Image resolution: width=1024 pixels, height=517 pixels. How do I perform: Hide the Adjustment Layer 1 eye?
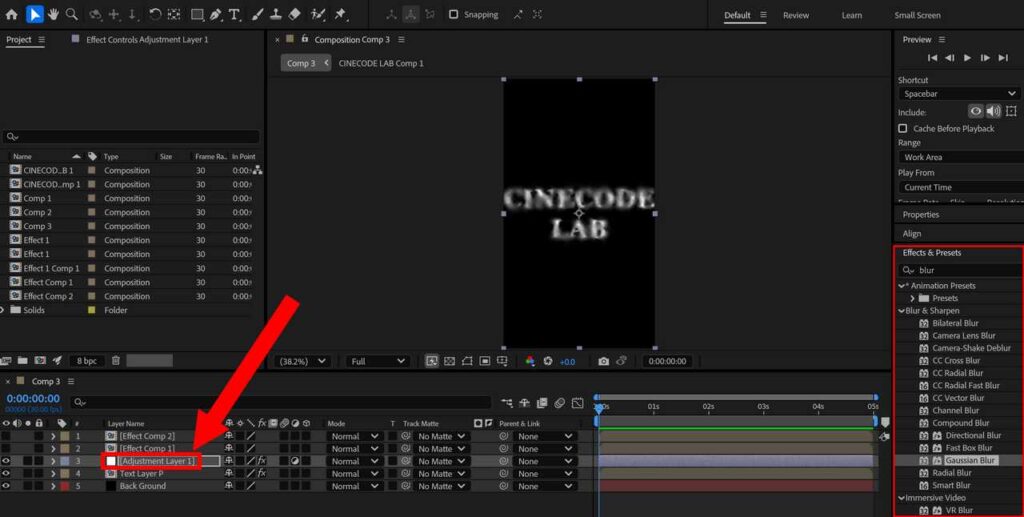(x=6, y=461)
